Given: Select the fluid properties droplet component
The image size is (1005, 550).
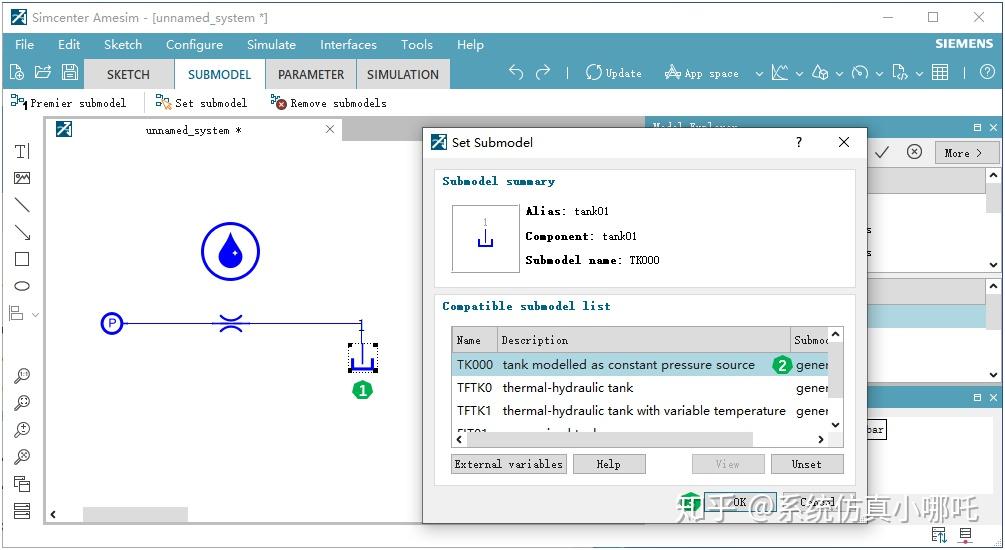Looking at the screenshot, I should click(x=230, y=251).
